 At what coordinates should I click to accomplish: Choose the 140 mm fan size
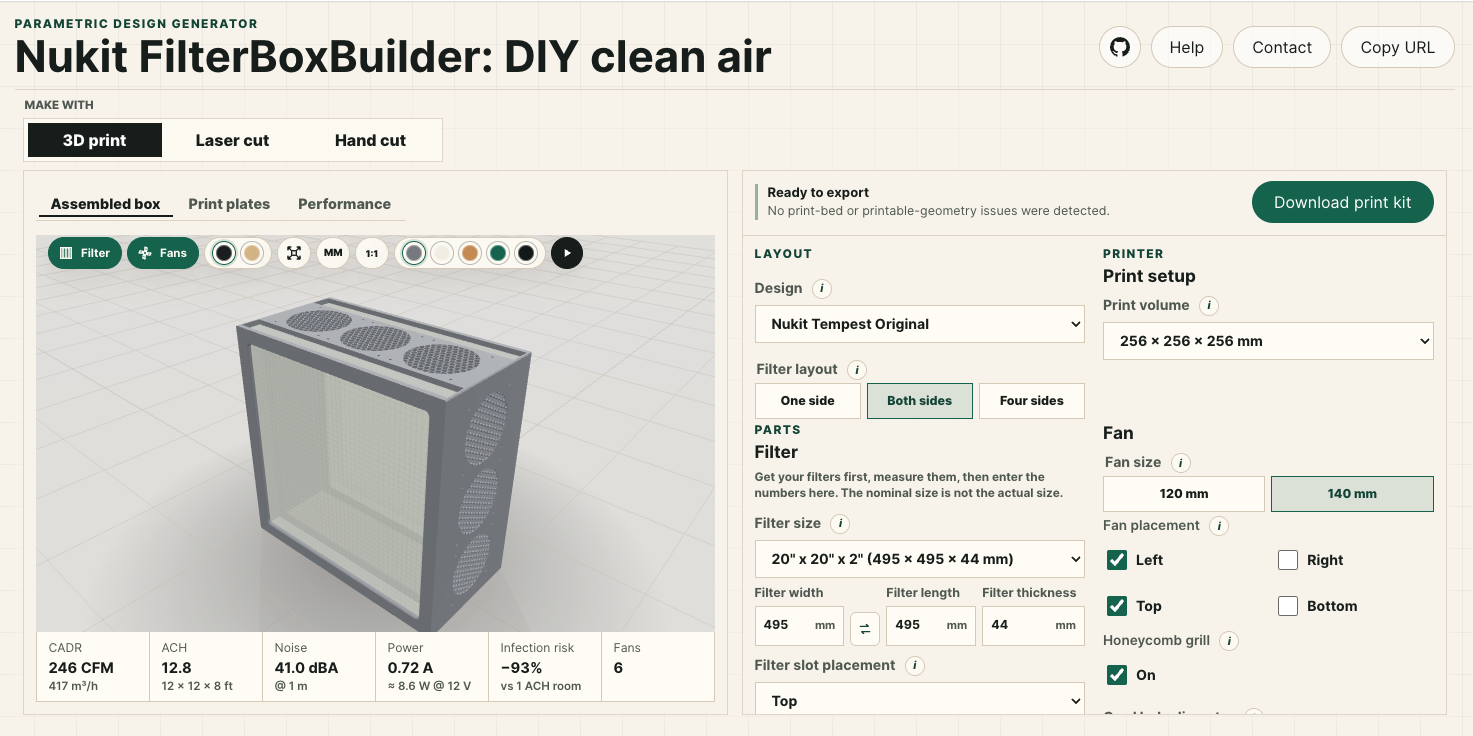pos(1352,494)
